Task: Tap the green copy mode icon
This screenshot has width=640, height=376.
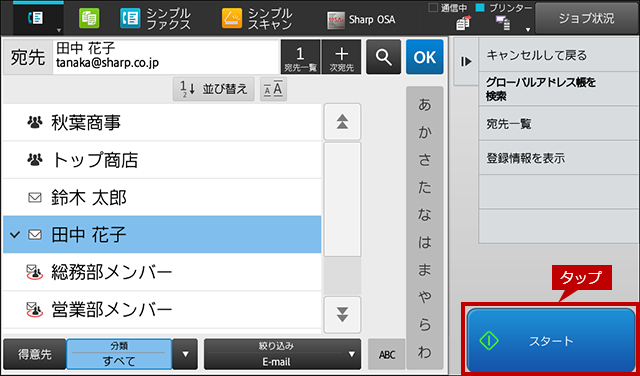Action: coord(89,19)
